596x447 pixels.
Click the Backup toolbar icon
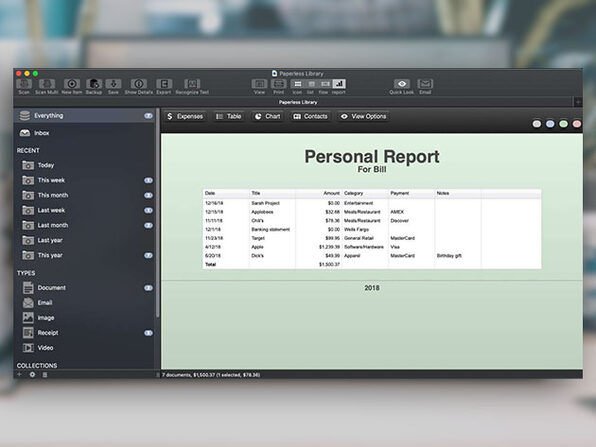coord(94,84)
